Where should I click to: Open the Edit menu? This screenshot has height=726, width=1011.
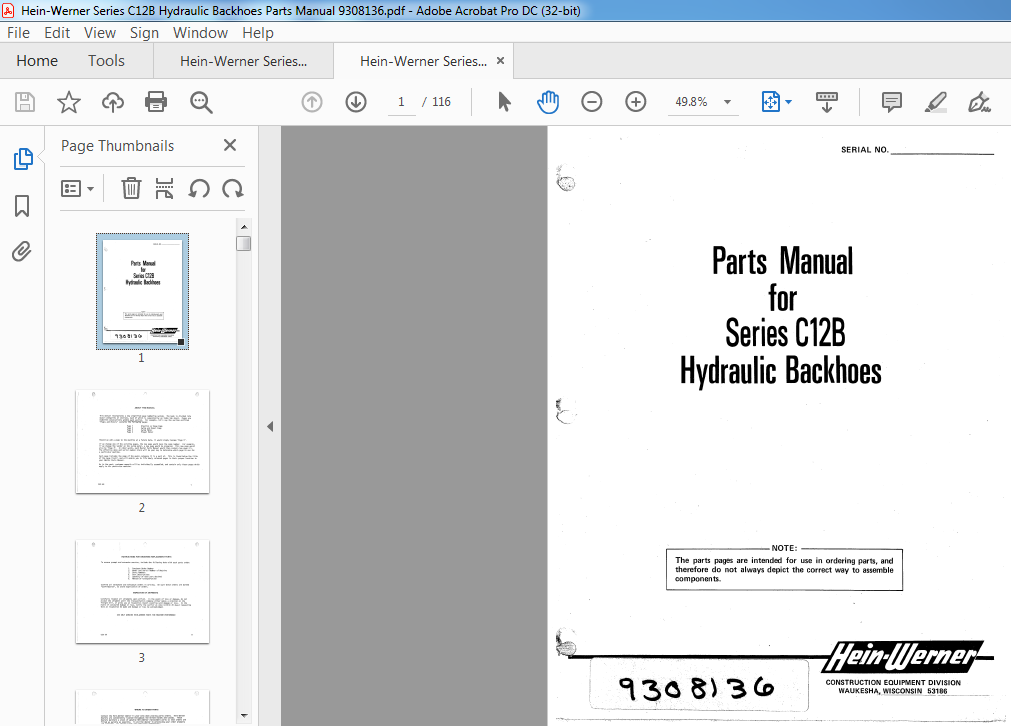[57, 33]
